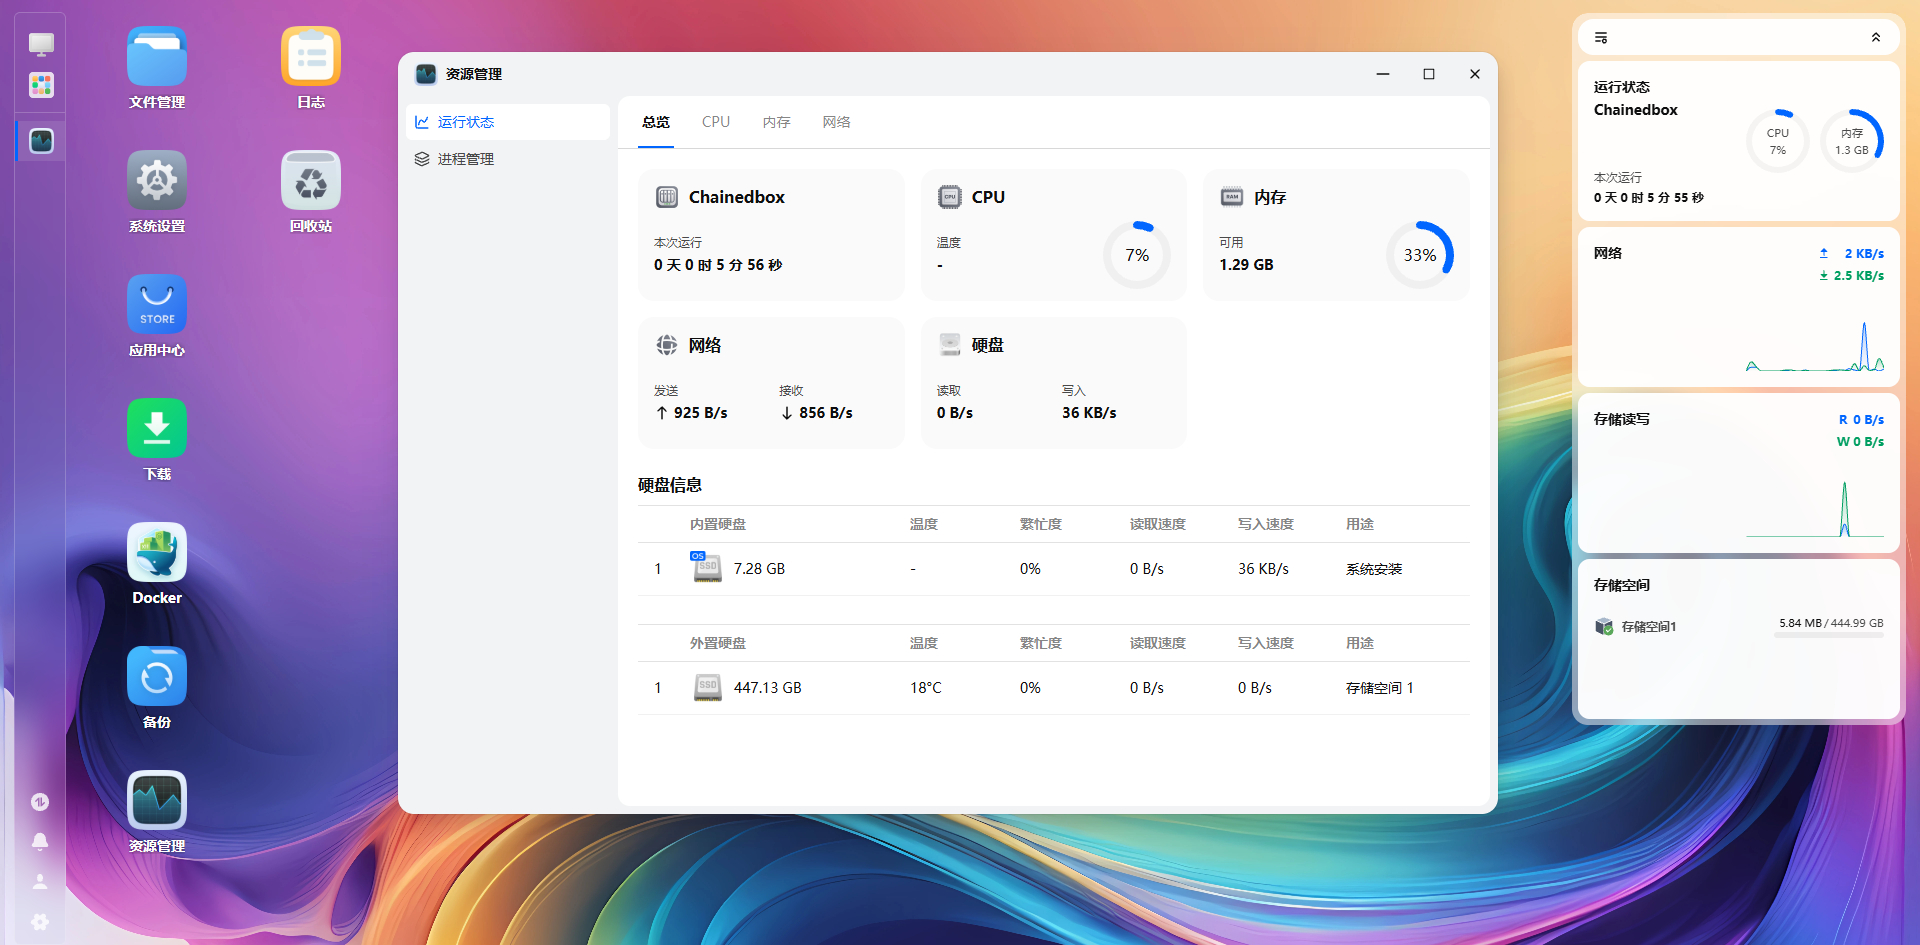Launch the 应用中心 STORE icon
The image size is (1920, 945).
[157, 305]
